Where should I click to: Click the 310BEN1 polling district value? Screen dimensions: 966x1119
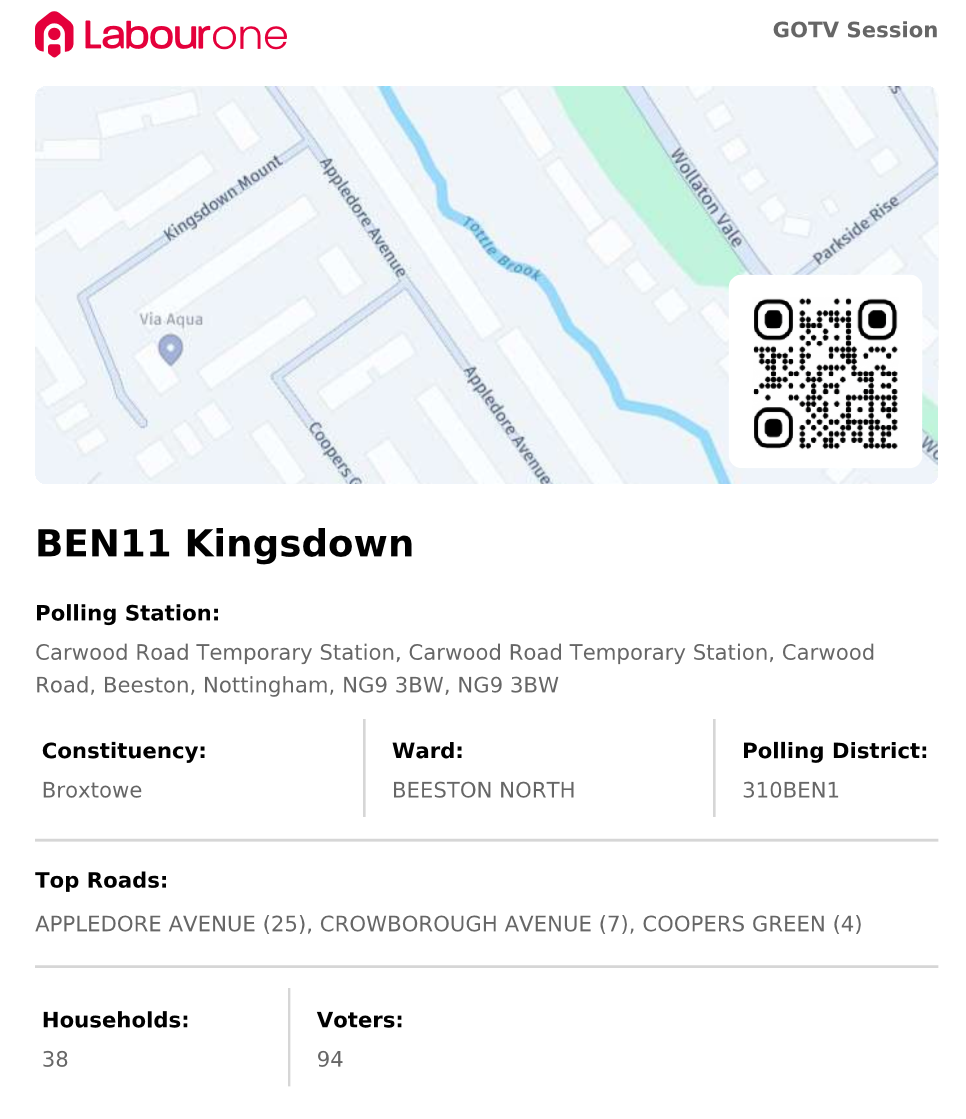click(790, 790)
